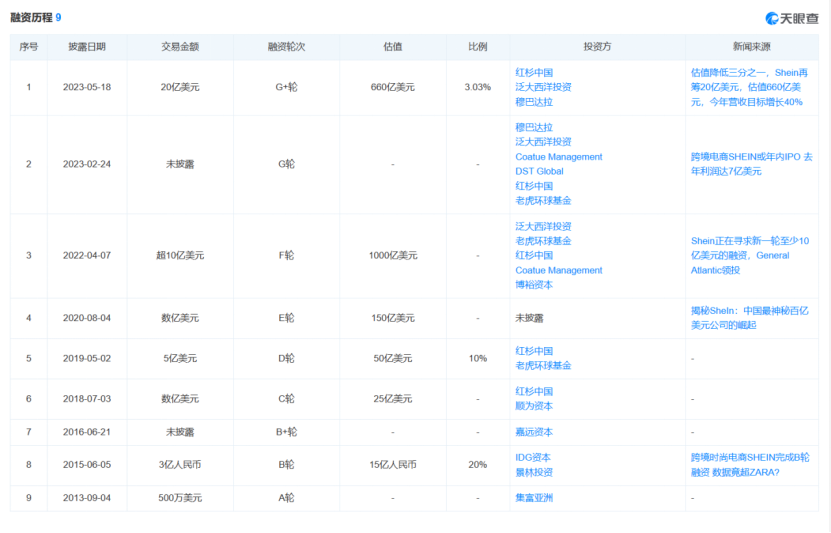Open 泛大西洋投资 link in the F轮 row
The width and height of the screenshot is (831, 533).
[543, 226]
